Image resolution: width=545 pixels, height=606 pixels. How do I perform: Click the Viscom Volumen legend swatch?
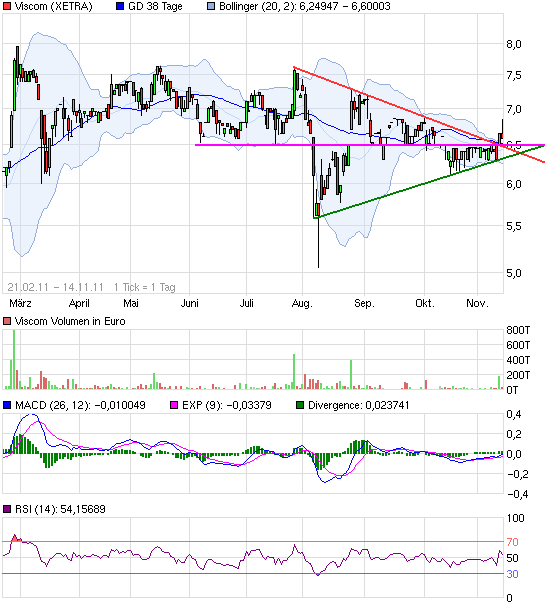(x=7, y=321)
